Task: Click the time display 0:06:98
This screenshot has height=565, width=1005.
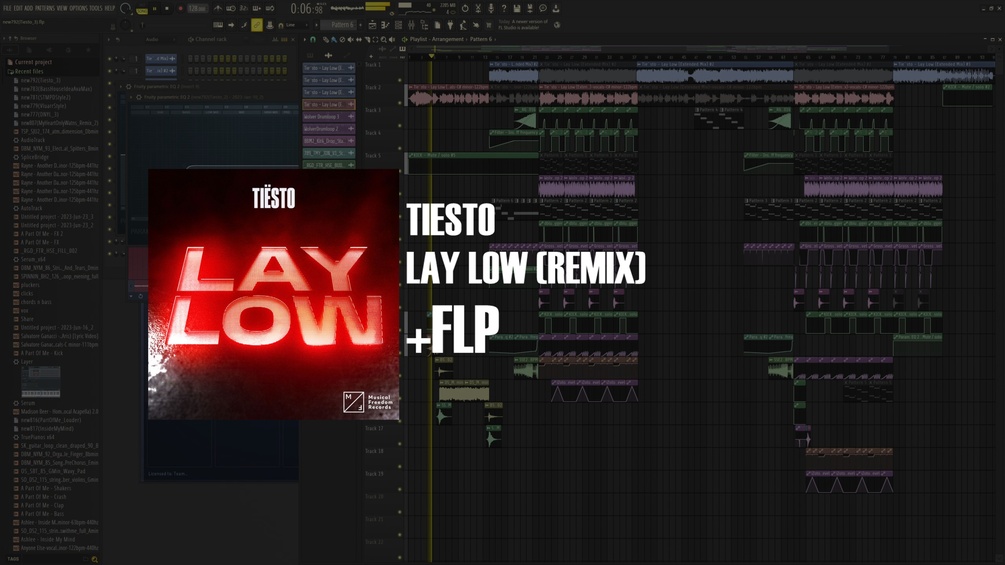Action: point(306,9)
